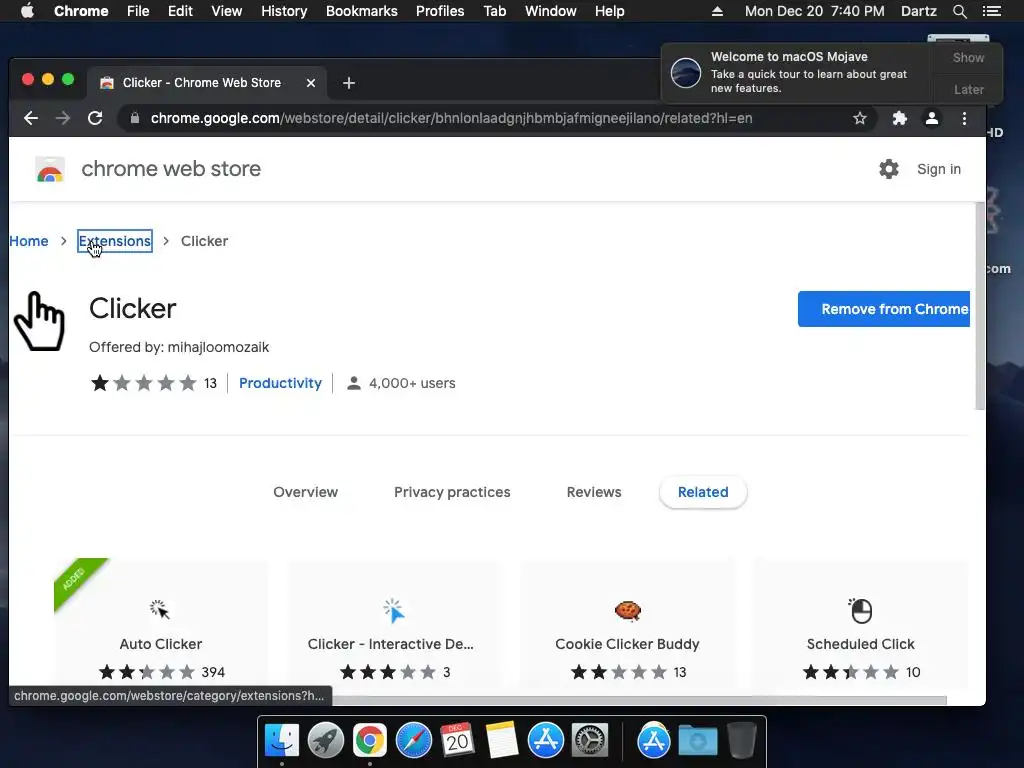The image size is (1024, 768).
Task: Open the web store settings gear
Action: [888, 169]
